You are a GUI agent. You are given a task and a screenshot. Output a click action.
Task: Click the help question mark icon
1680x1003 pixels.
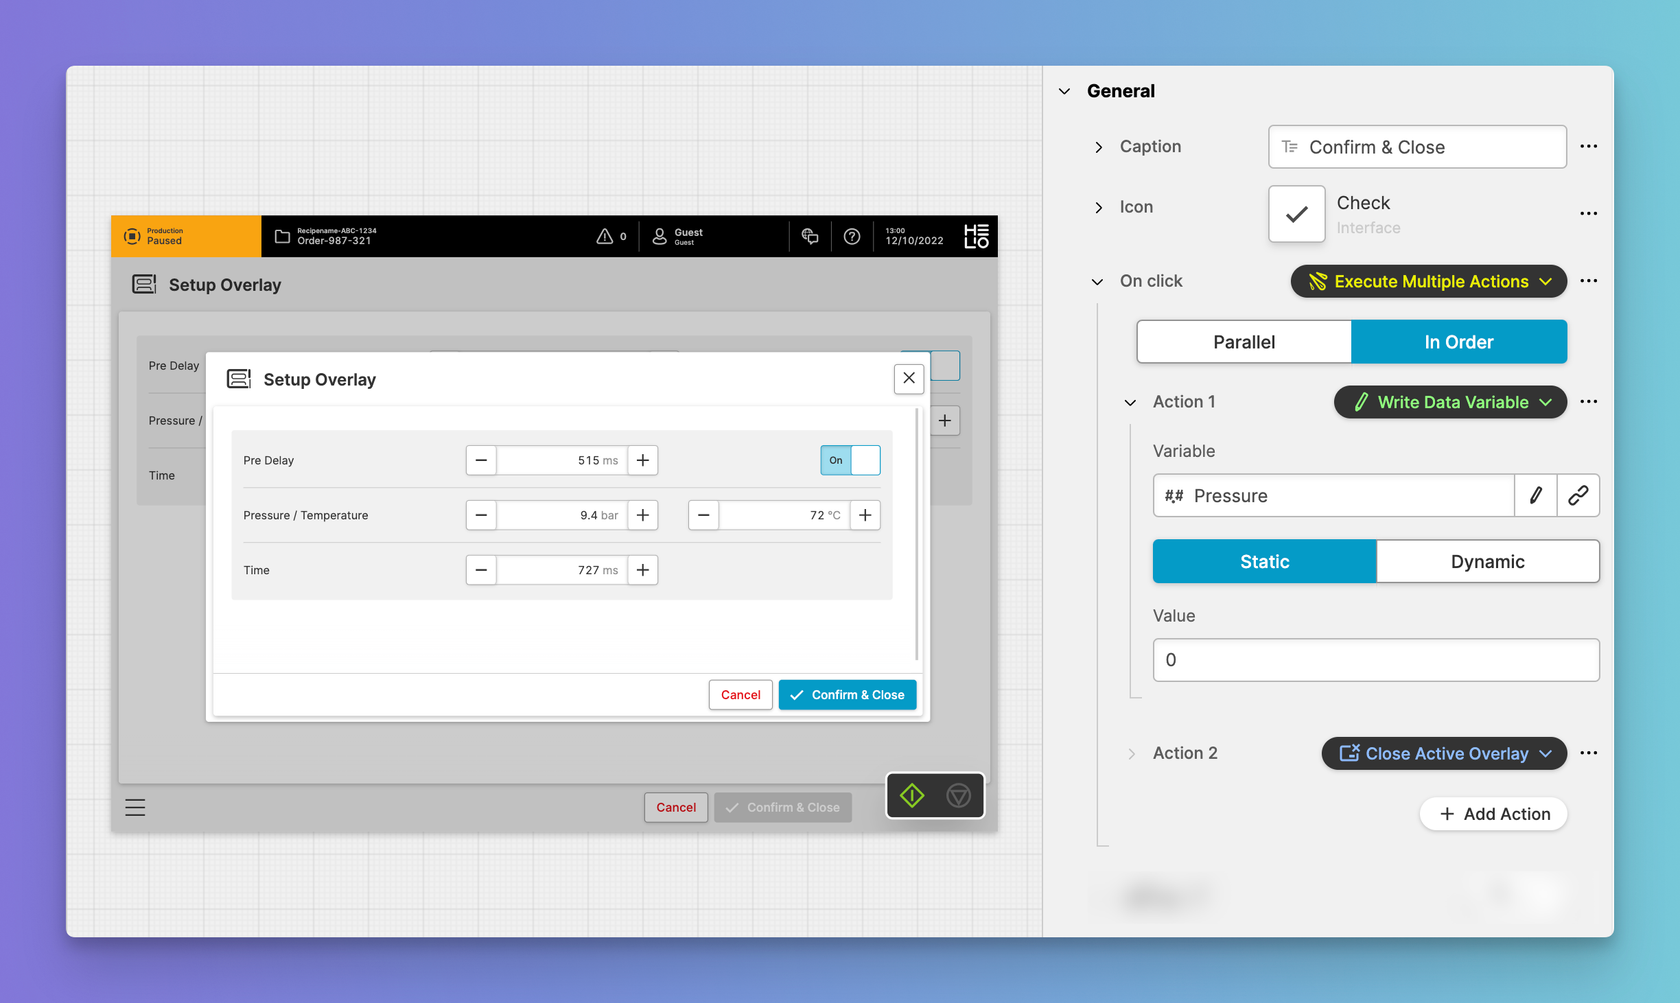852,237
